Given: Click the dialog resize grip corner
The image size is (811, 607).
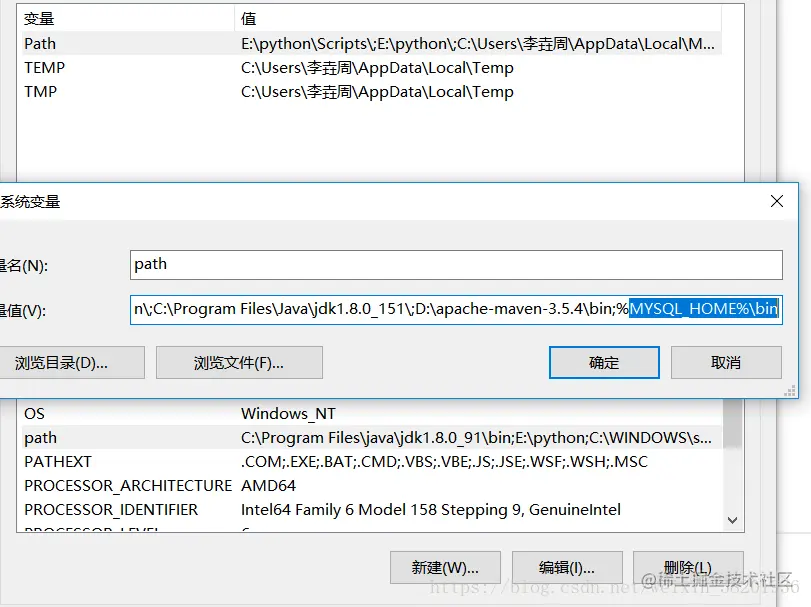Looking at the screenshot, I should [790, 391].
